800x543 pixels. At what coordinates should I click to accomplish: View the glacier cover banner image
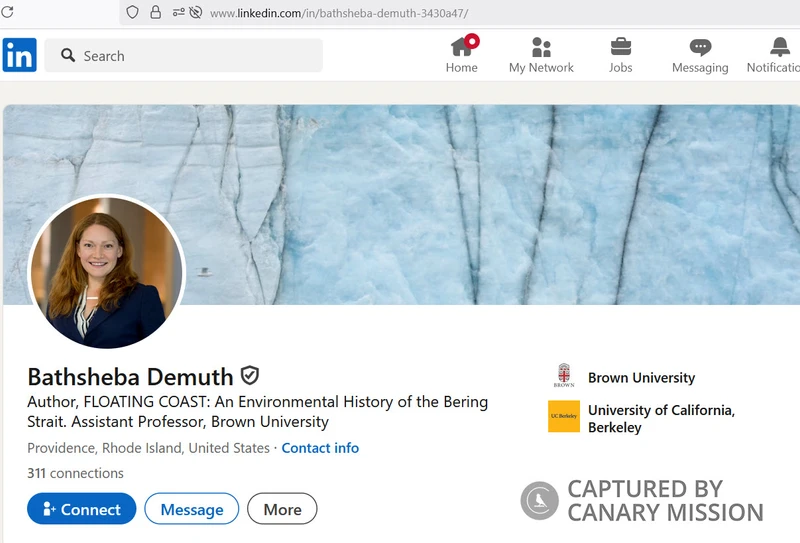[402, 204]
